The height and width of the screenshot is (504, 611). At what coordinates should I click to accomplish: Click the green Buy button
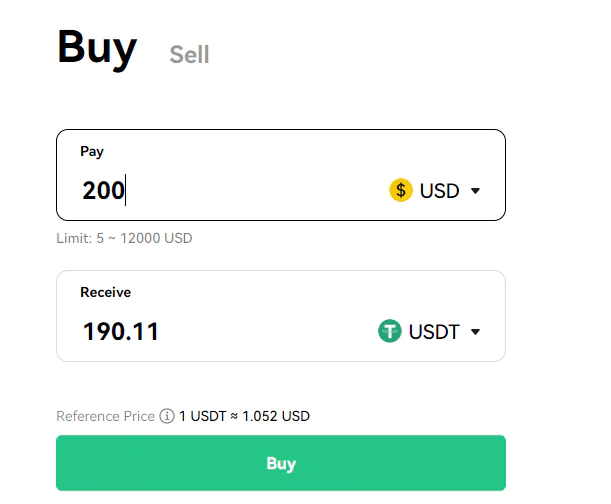pos(281,463)
